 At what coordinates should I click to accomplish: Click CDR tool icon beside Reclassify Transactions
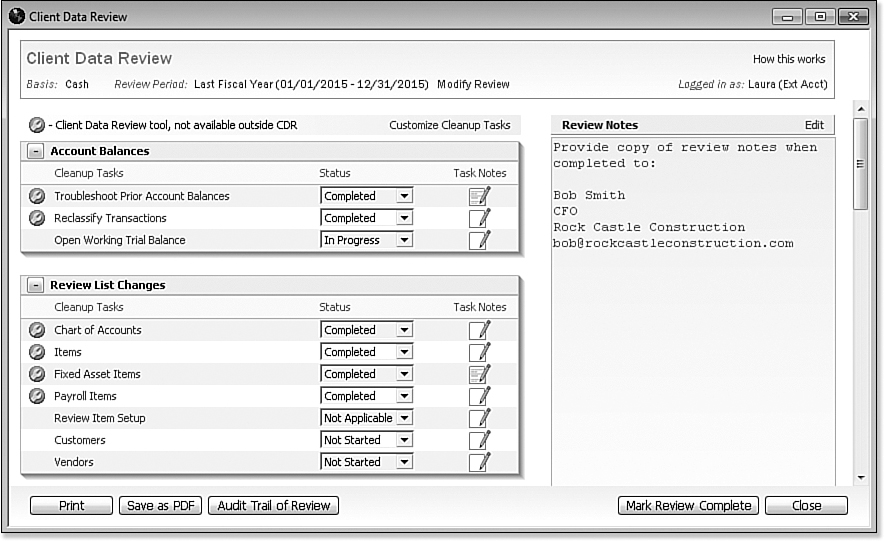[x=37, y=218]
